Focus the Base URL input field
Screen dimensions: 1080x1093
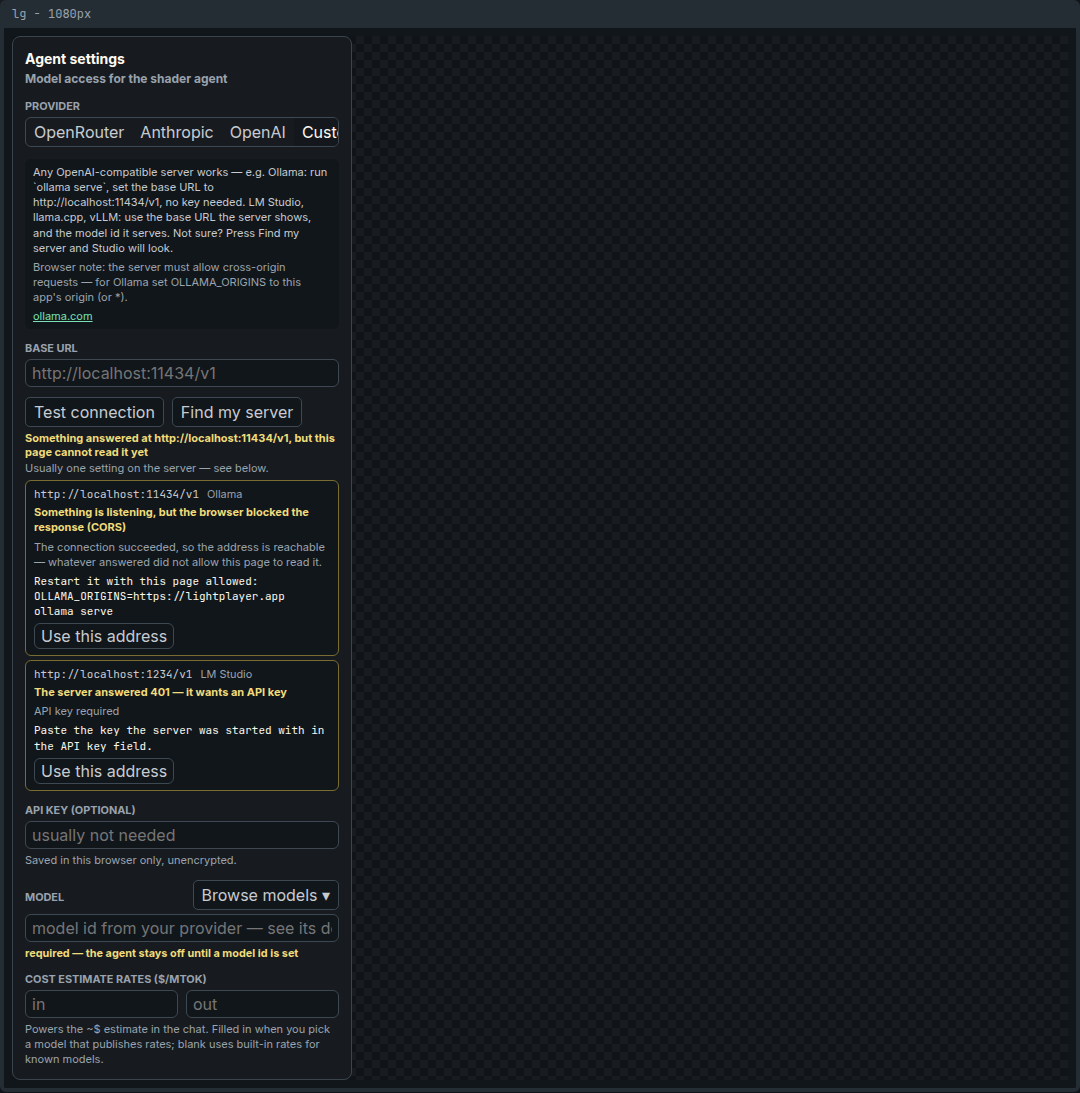tap(182, 373)
